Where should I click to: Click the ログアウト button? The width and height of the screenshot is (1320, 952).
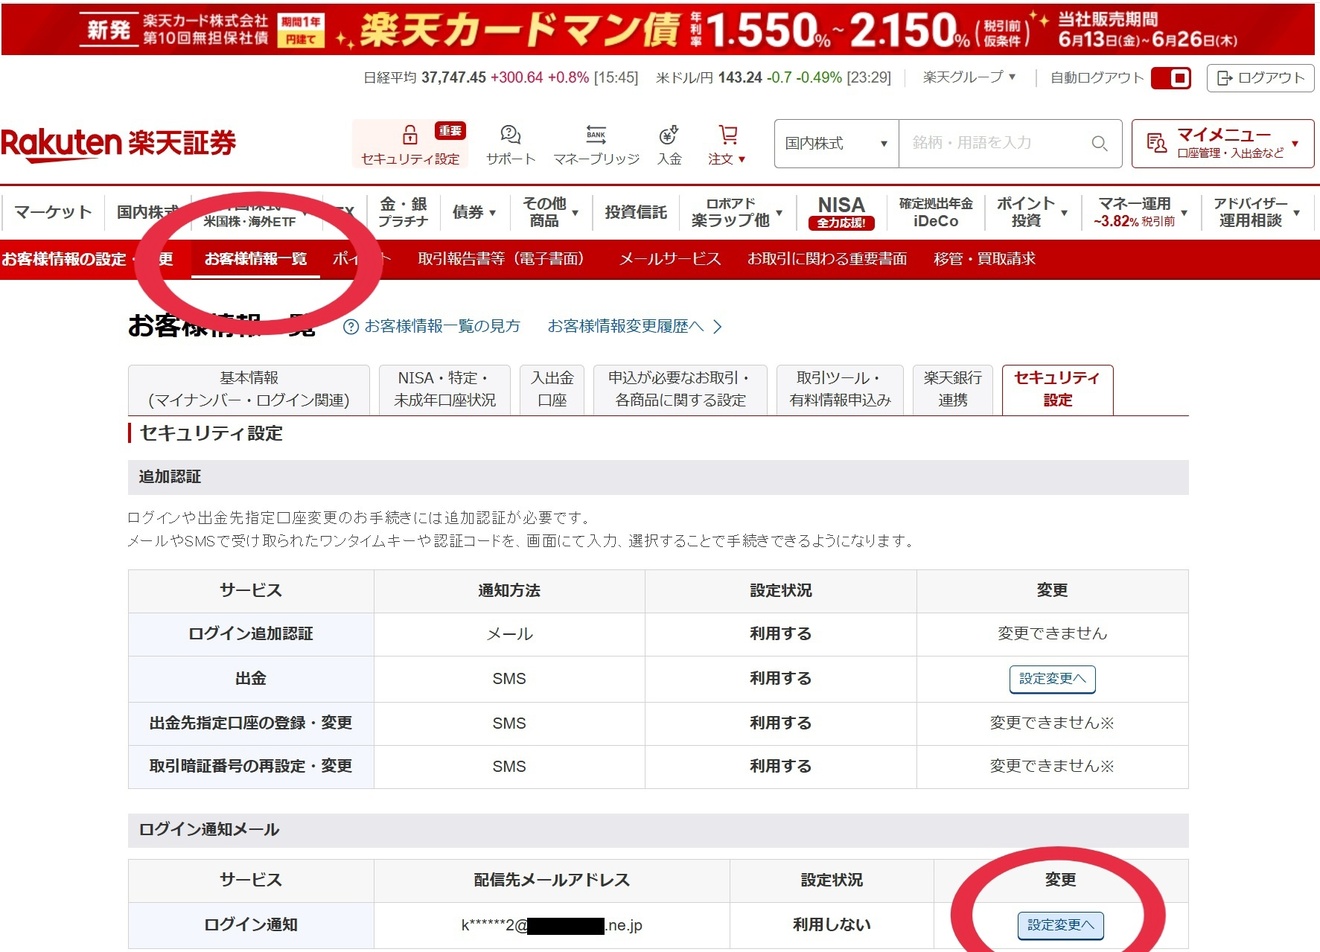1261,78
